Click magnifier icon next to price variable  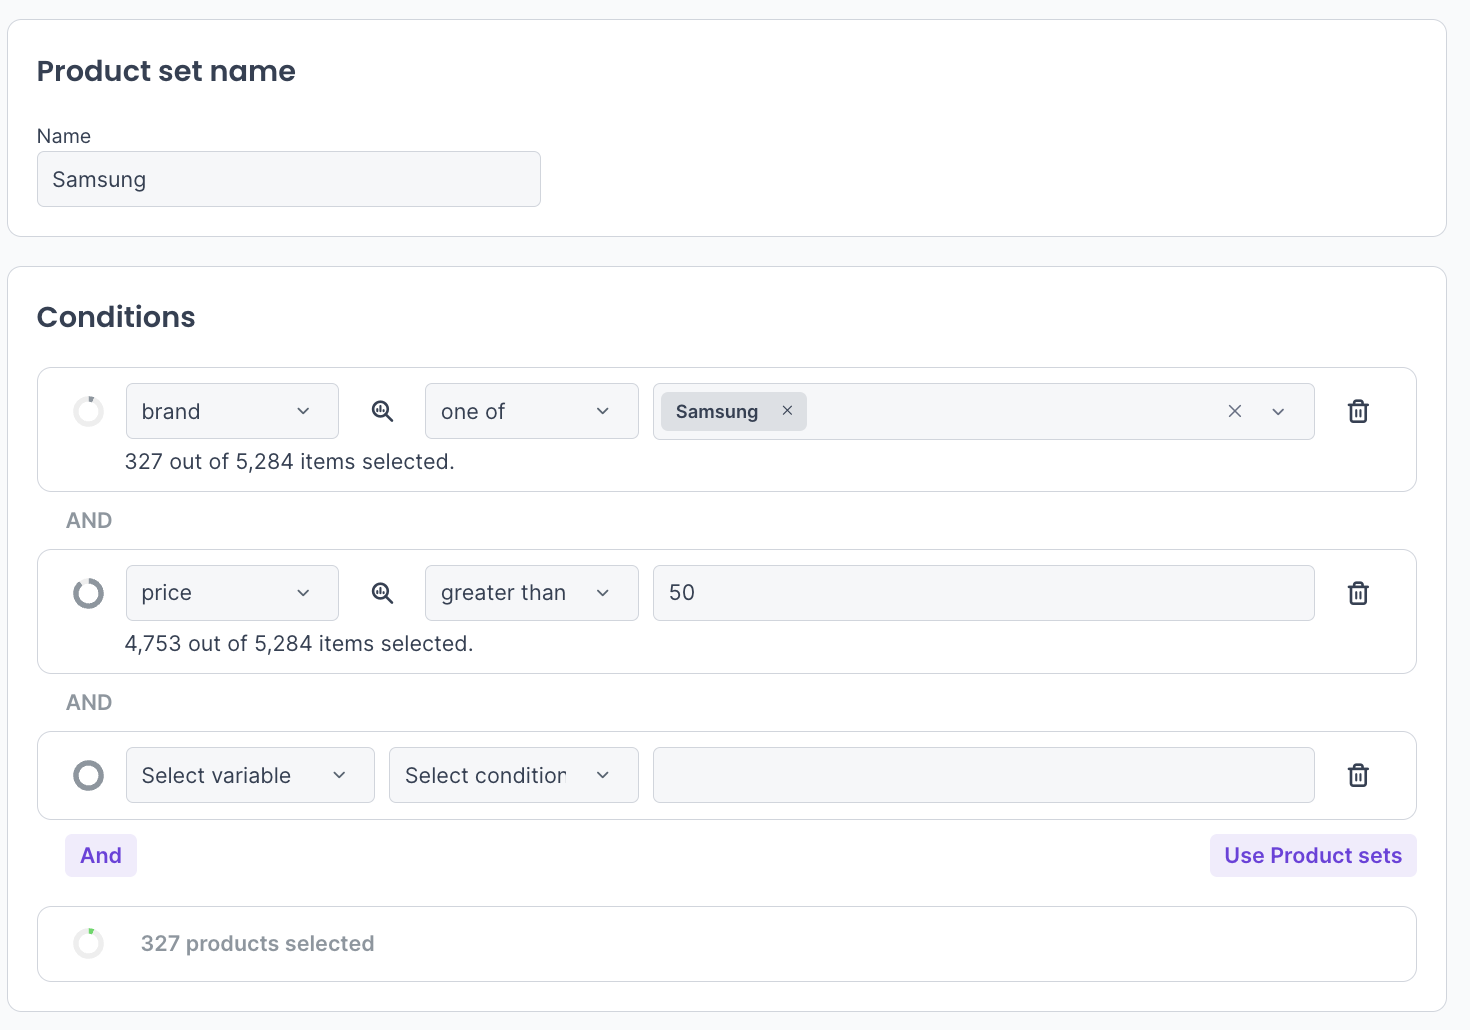tap(382, 593)
